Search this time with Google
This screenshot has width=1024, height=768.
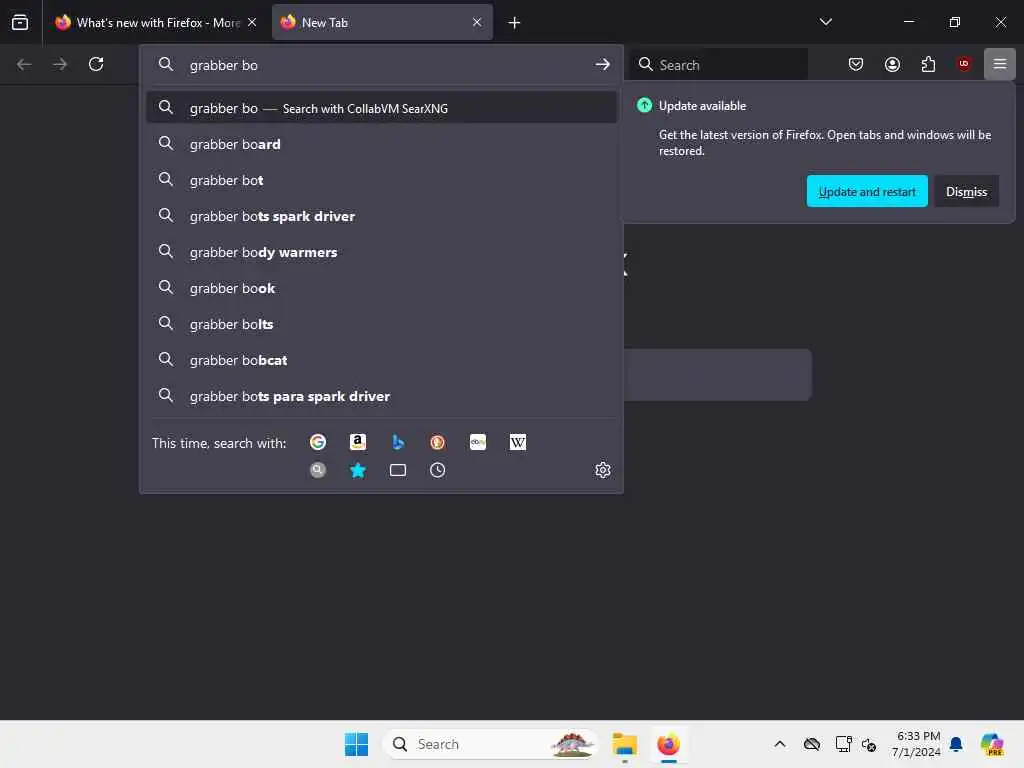click(317, 442)
